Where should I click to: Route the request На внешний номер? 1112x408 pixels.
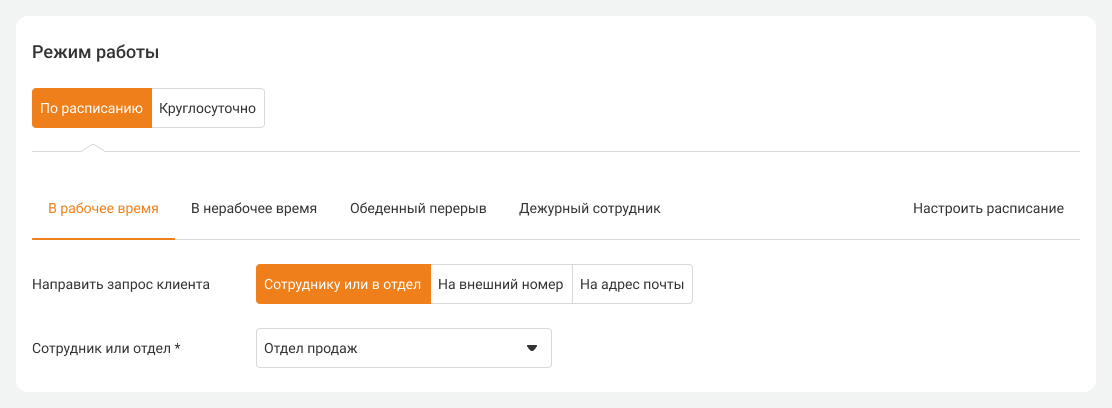[501, 284]
